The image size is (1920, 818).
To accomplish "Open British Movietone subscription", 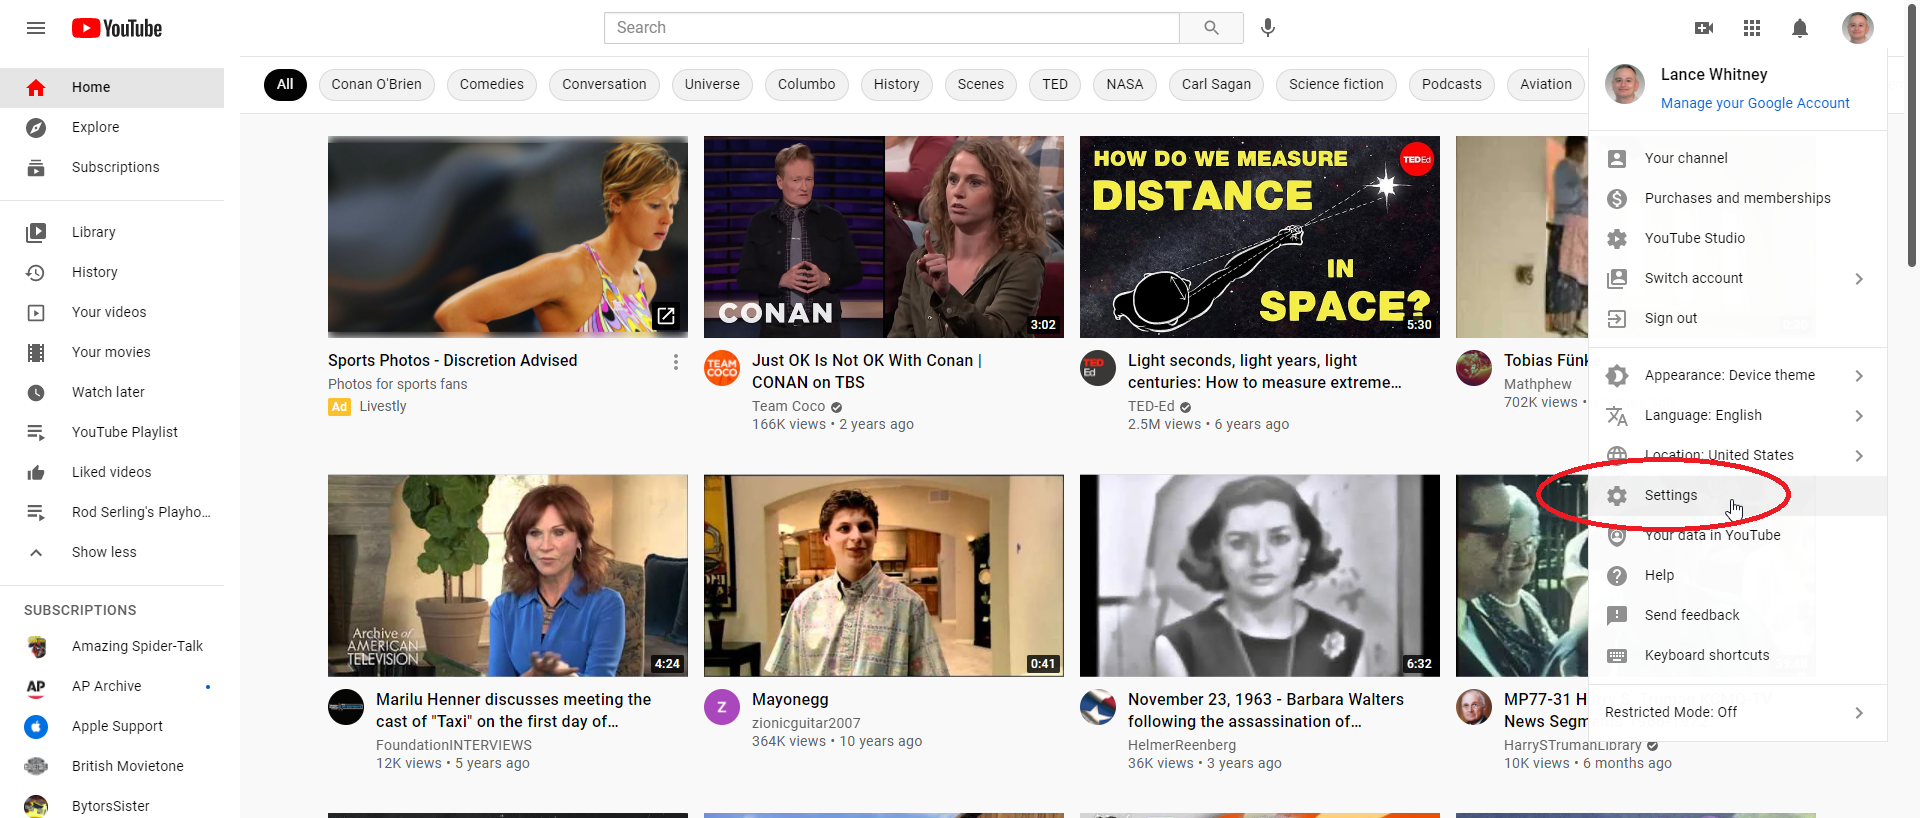I will pos(112,766).
